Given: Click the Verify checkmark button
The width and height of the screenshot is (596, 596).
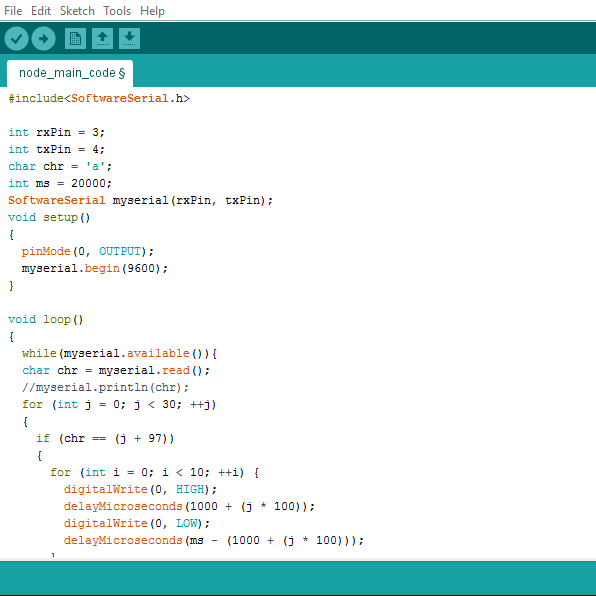Looking at the screenshot, I should point(16,38).
